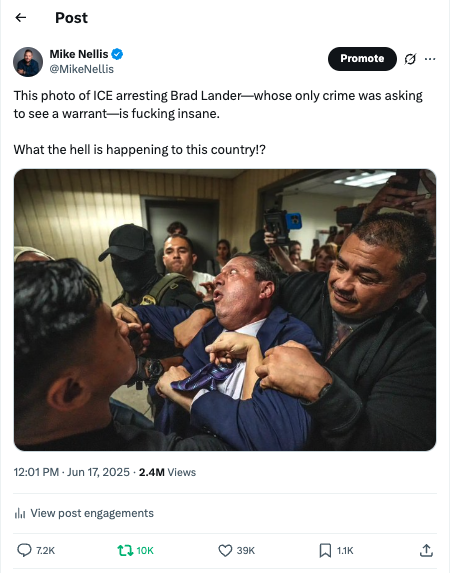Bookmark the post with bookmark icon

tap(325, 550)
